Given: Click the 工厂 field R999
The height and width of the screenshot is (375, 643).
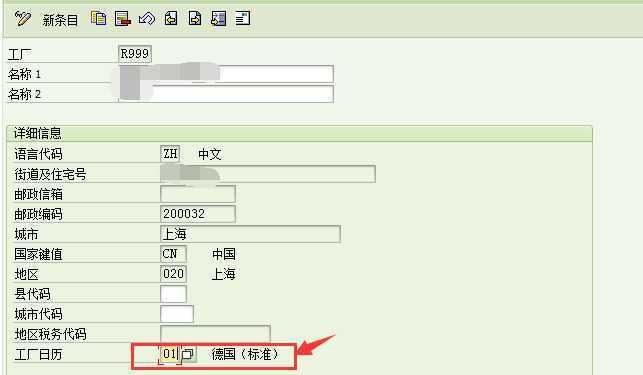Looking at the screenshot, I should 135,54.
